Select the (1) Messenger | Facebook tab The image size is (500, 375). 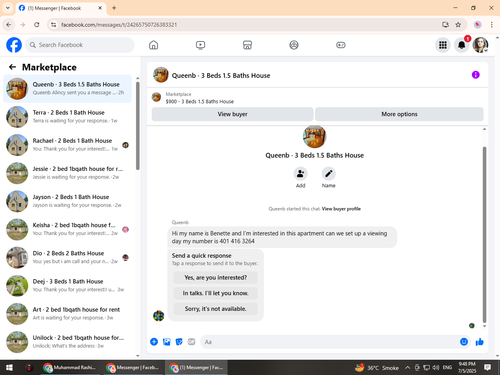pos(61,8)
